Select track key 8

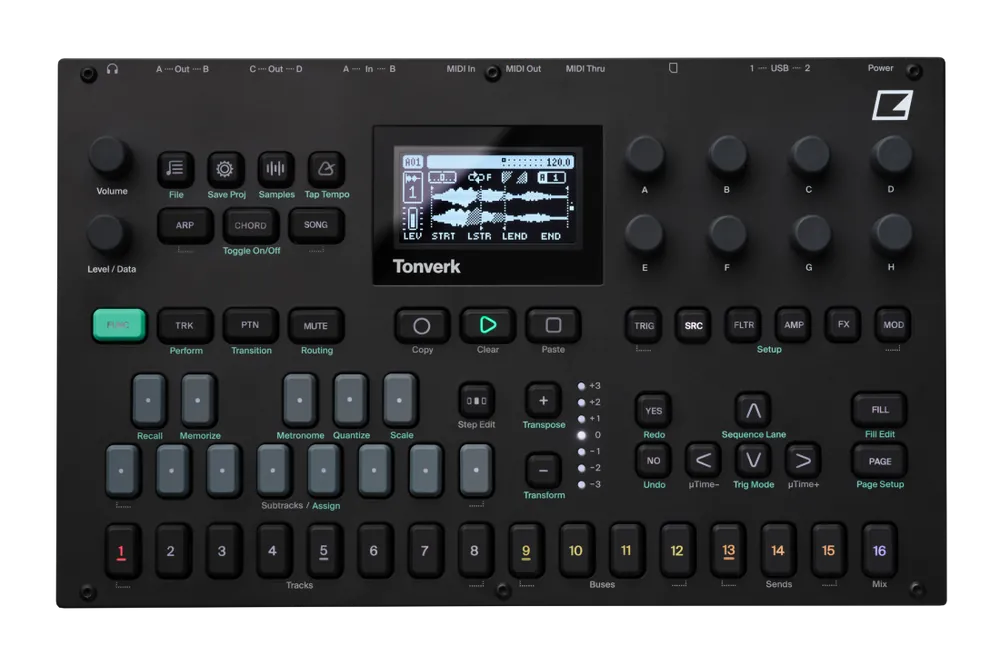[474, 551]
